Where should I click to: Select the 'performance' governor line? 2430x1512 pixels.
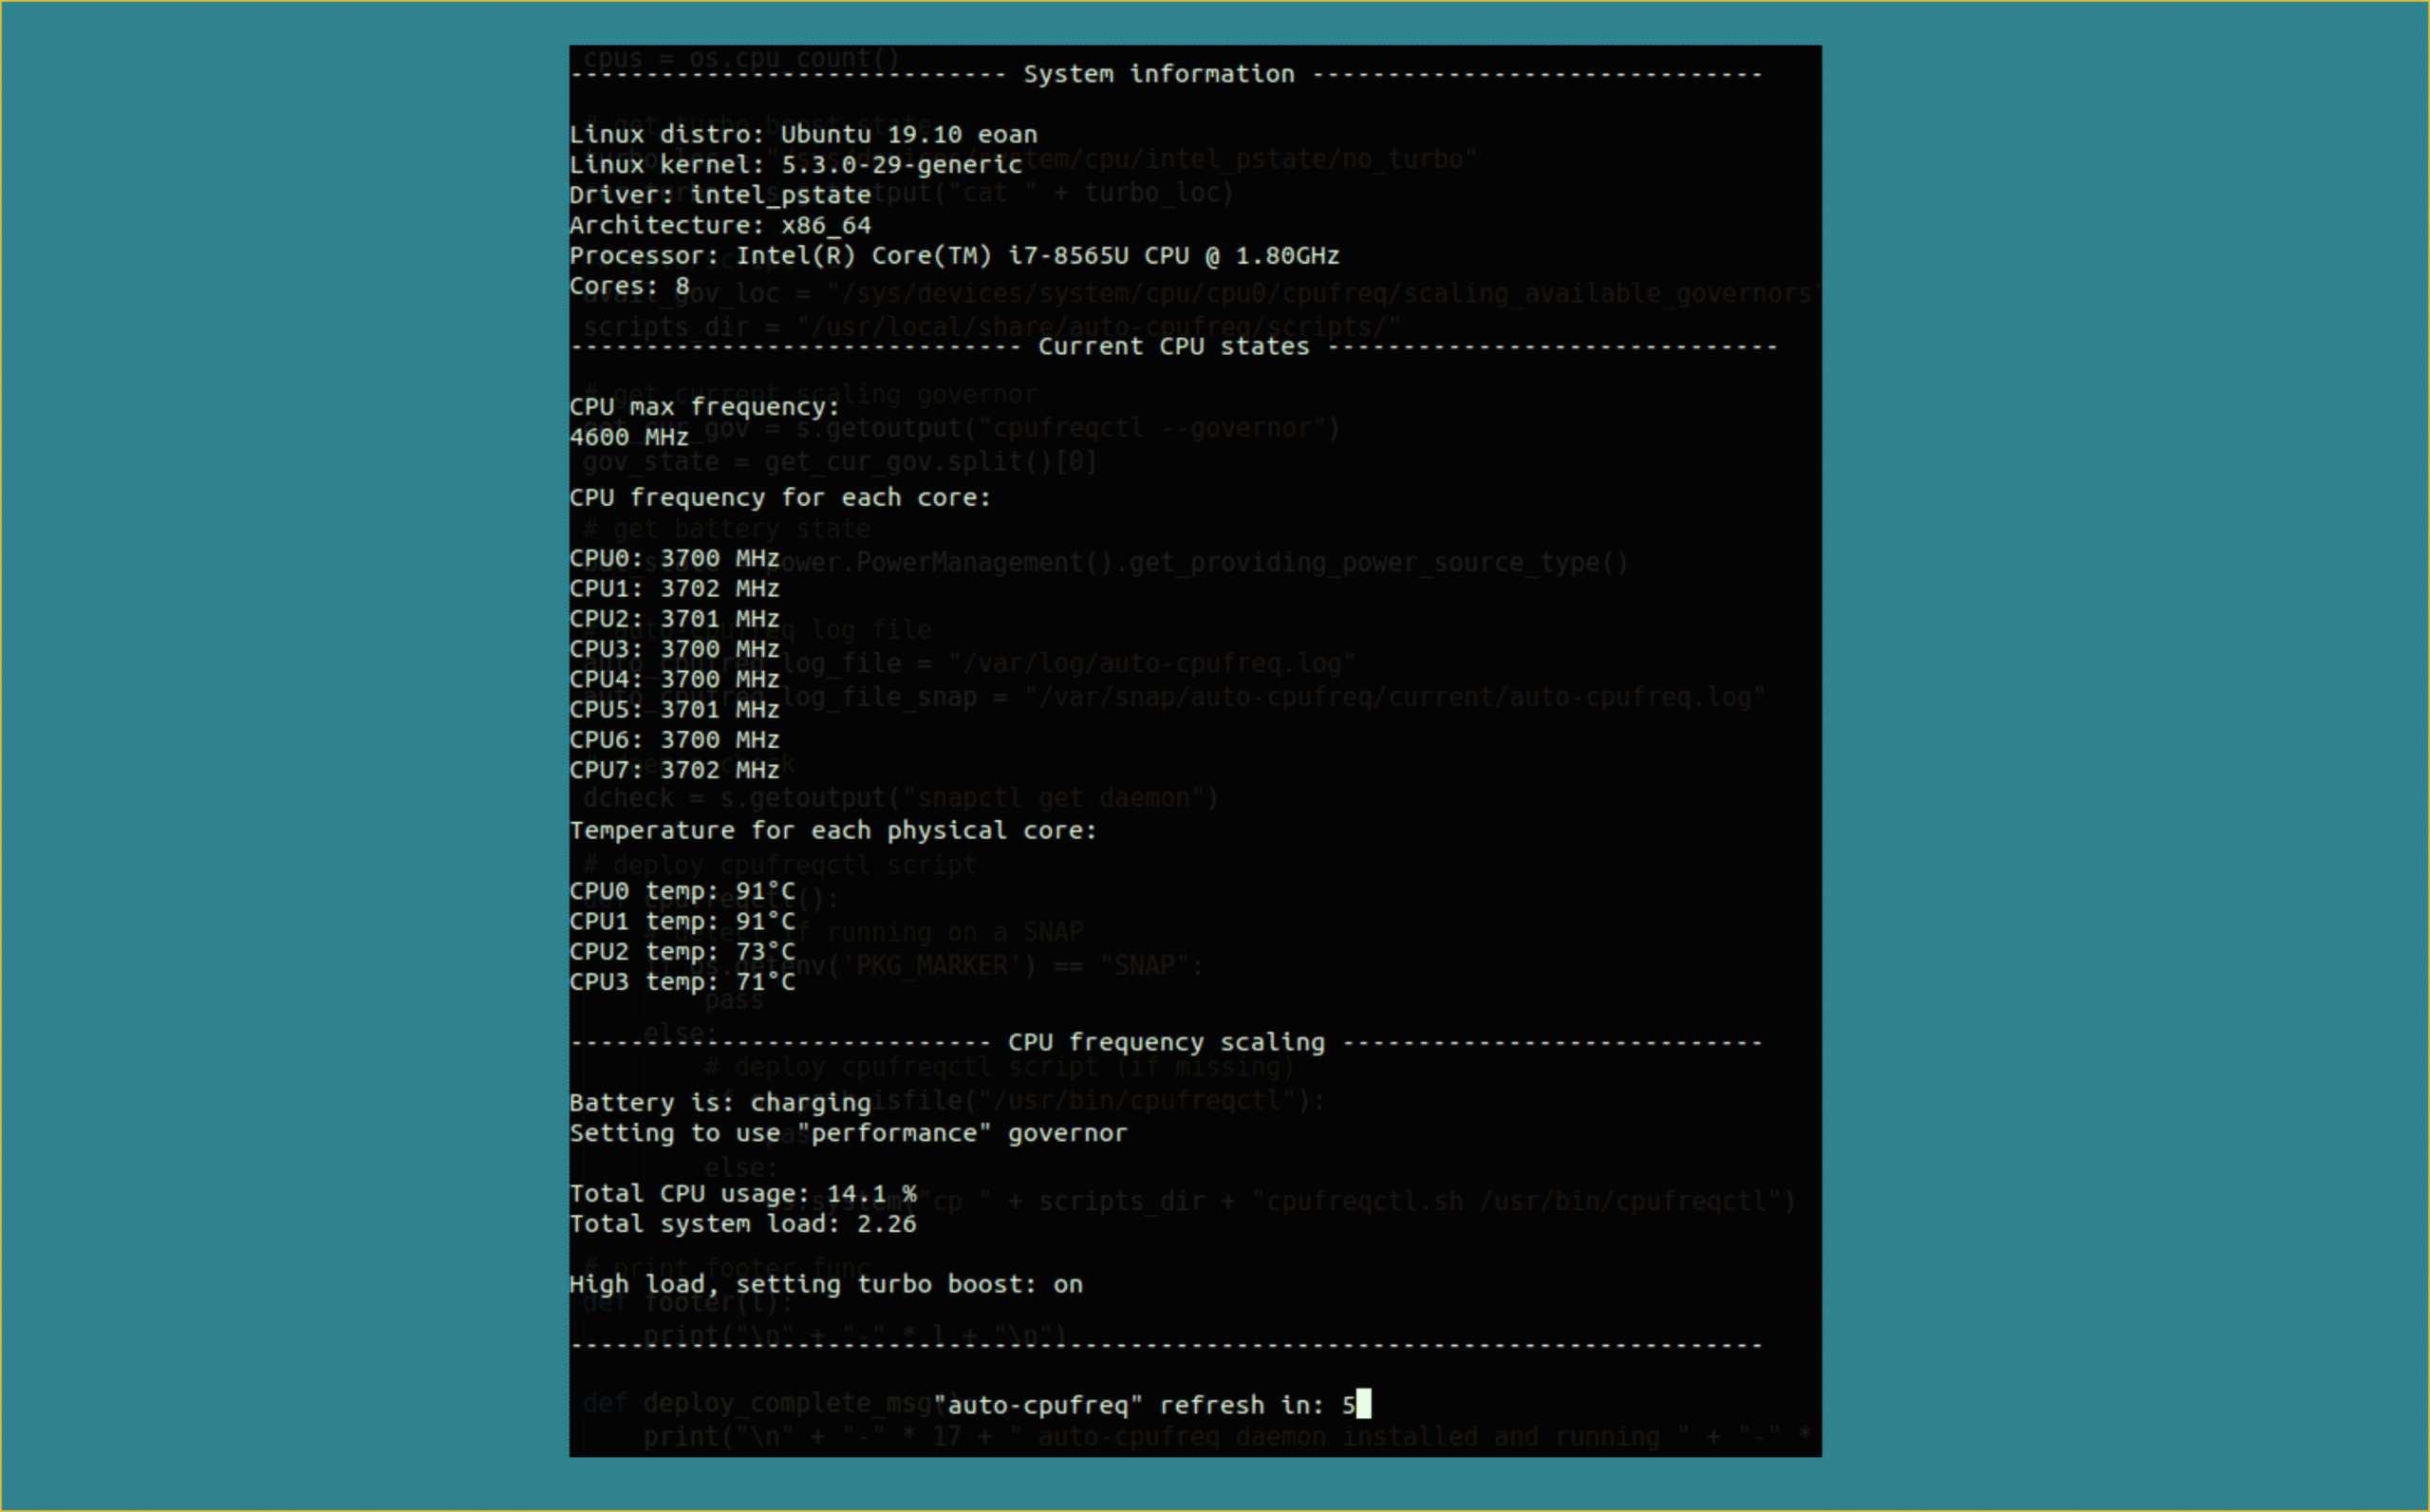(x=848, y=1133)
